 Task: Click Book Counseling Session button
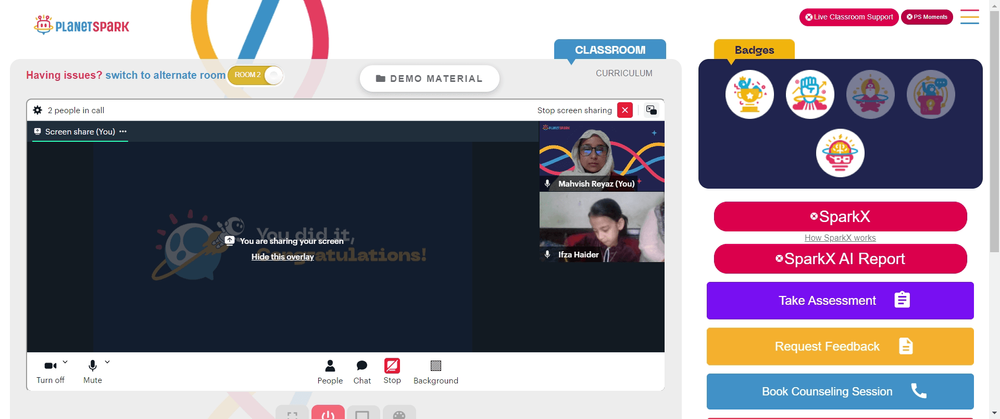click(x=840, y=392)
